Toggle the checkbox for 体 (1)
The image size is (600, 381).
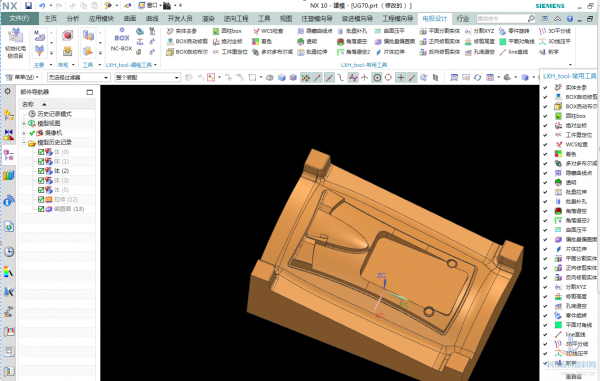pyautogui.click(x=41, y=161)
